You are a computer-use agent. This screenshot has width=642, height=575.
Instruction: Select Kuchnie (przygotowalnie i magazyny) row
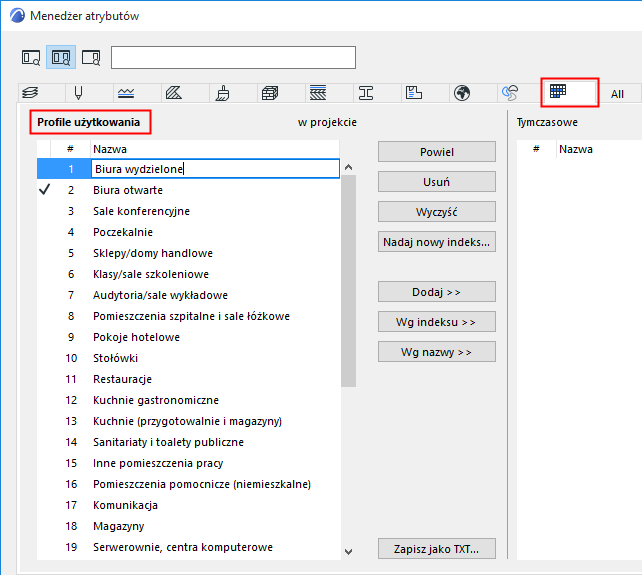click(x=188, y=421)
